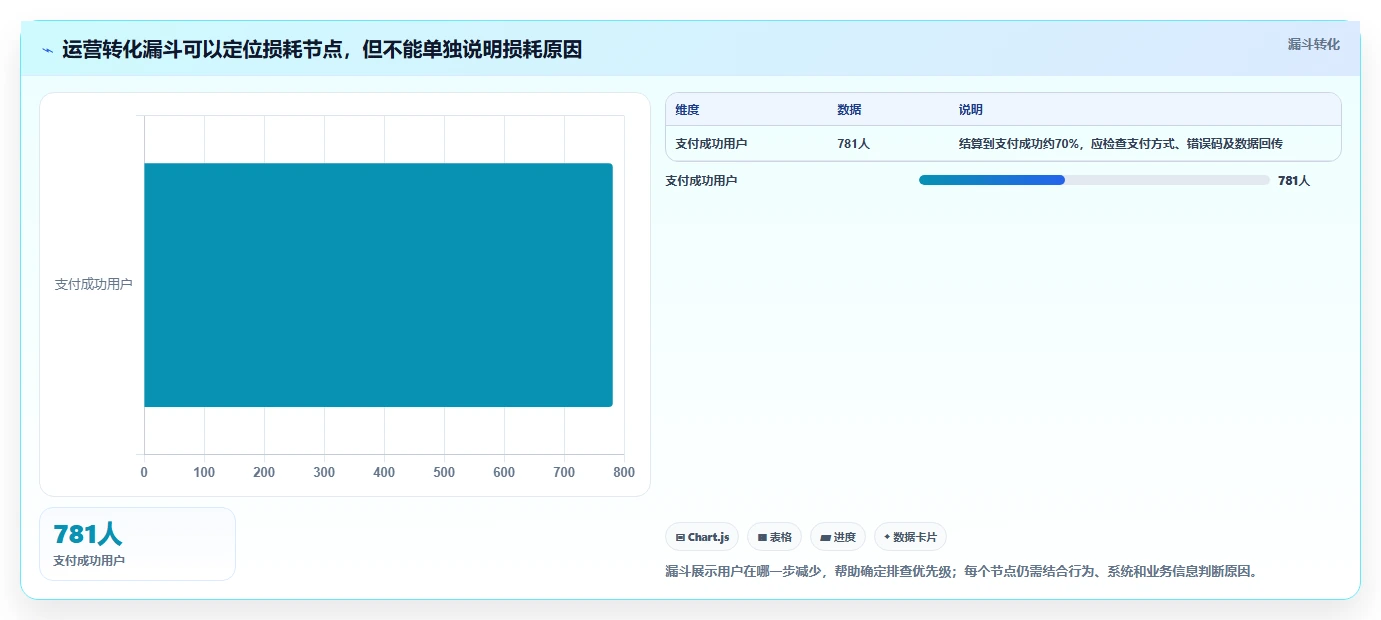This screenshot has width=1381, height=620.
Task: Click the 支付成功用户 table cell
Action: (x=711, y=144)
